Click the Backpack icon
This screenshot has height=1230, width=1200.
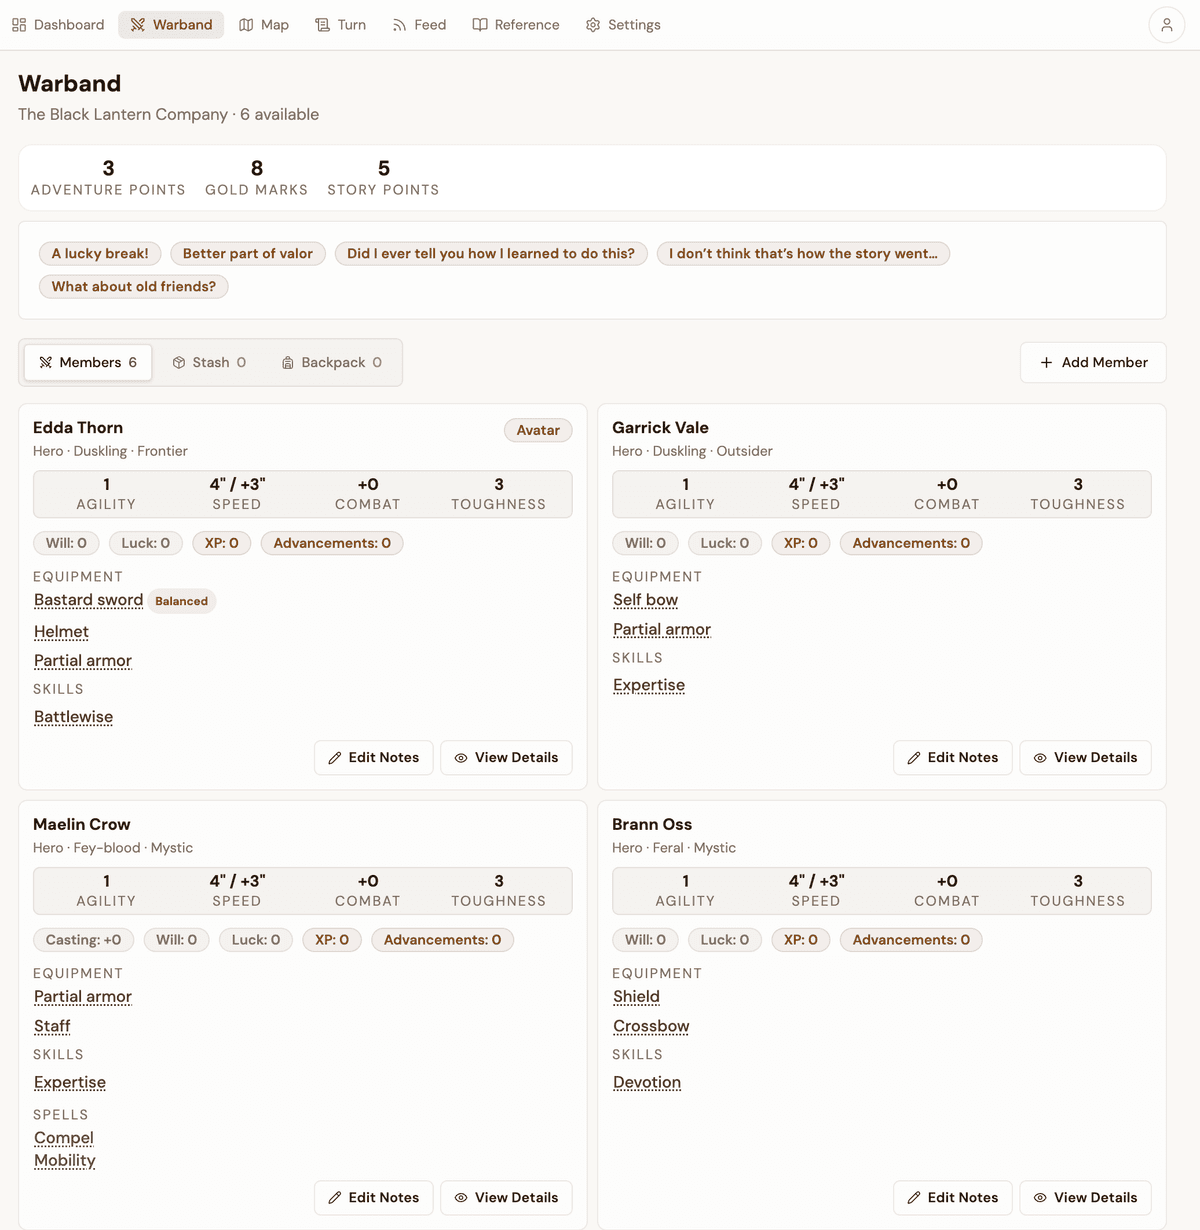(x=288, y=363)
